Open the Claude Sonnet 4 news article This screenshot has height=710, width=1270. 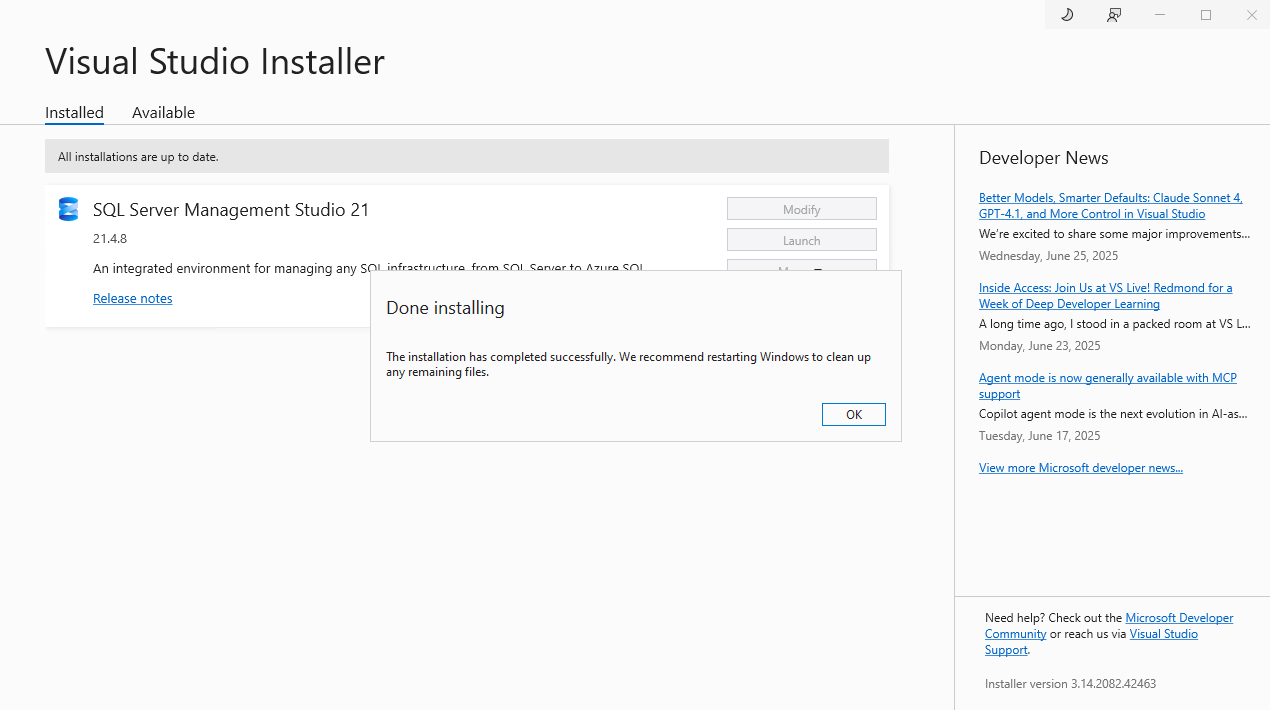(1110, 205)
